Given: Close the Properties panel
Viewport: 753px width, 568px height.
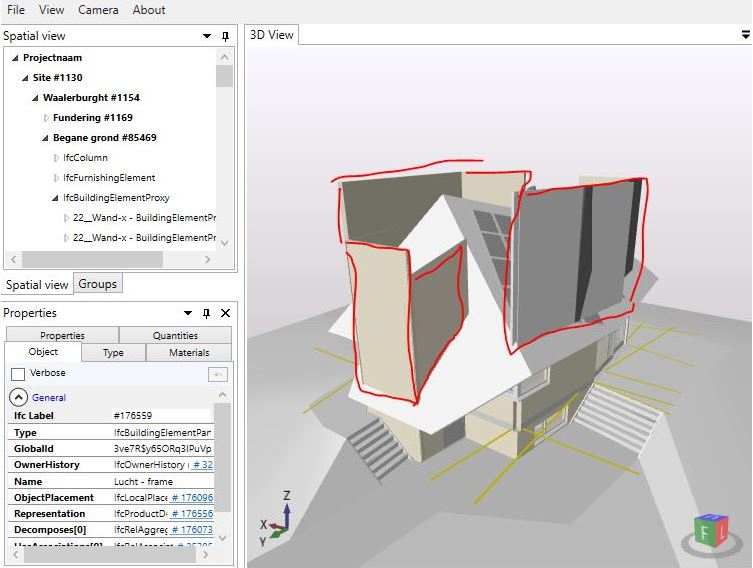Looking at the screenshot, I should coord(225,313).
